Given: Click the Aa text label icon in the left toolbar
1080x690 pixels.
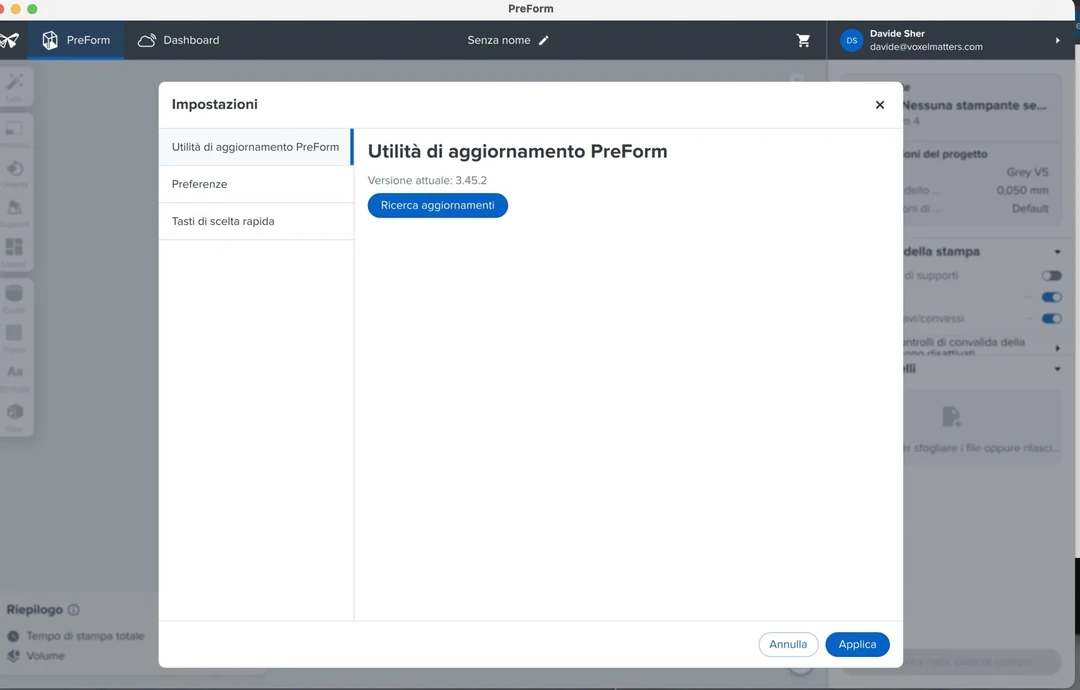Looking at the screenshot, I should coord(14,372).
